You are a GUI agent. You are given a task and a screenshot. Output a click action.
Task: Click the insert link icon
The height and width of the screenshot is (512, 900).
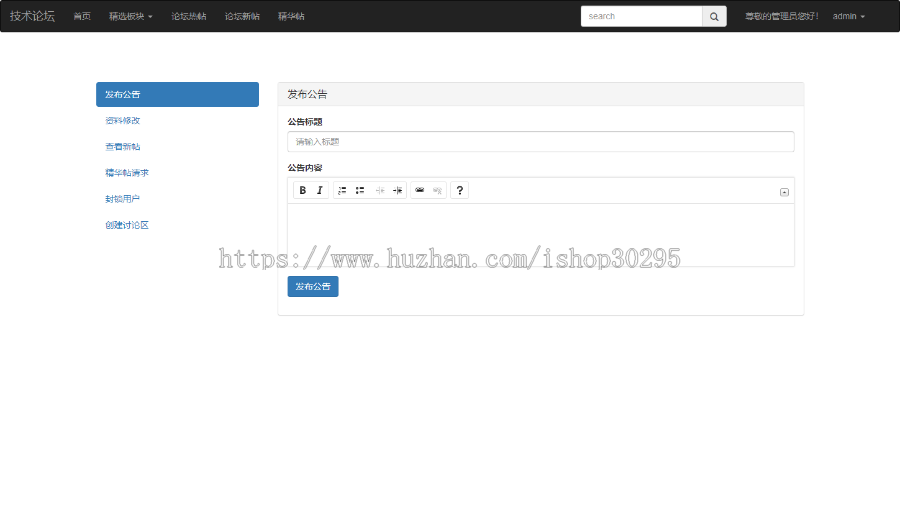point(420,191)
